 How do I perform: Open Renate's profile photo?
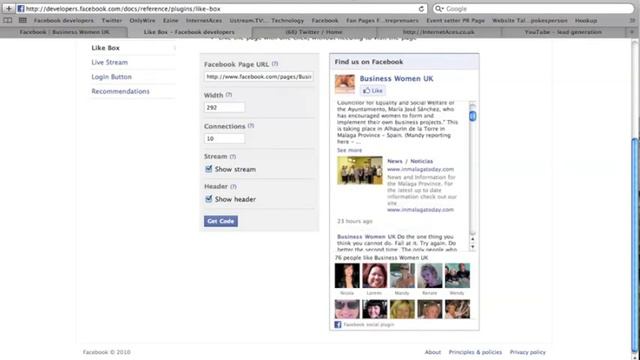click(429, 276)
